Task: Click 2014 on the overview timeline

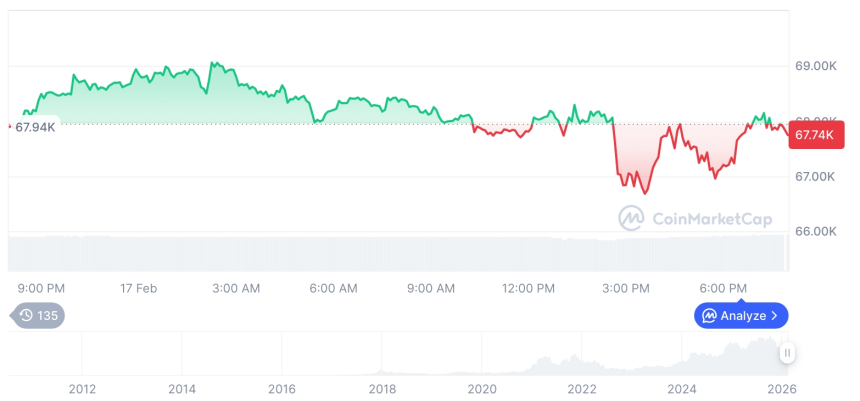Action: (x=182, y=388)
